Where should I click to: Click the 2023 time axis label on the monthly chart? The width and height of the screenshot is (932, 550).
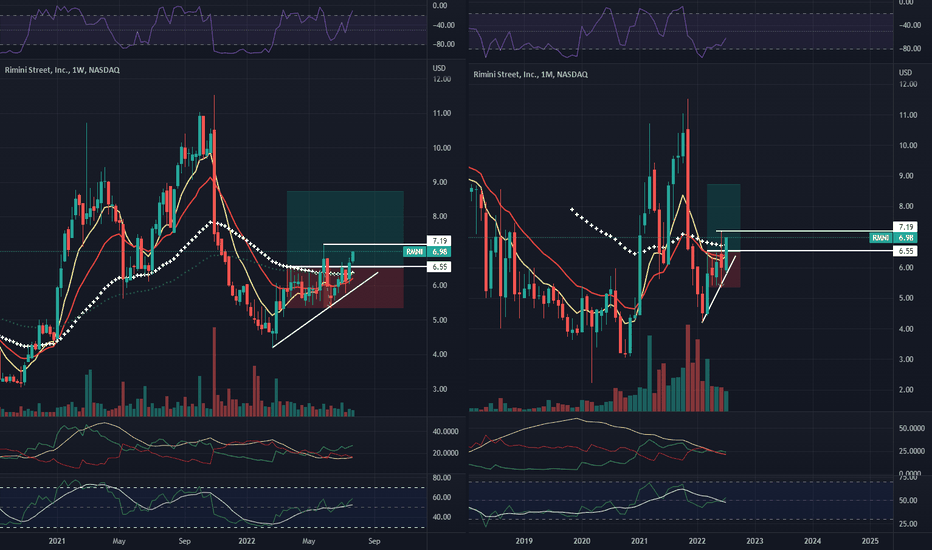754,541
